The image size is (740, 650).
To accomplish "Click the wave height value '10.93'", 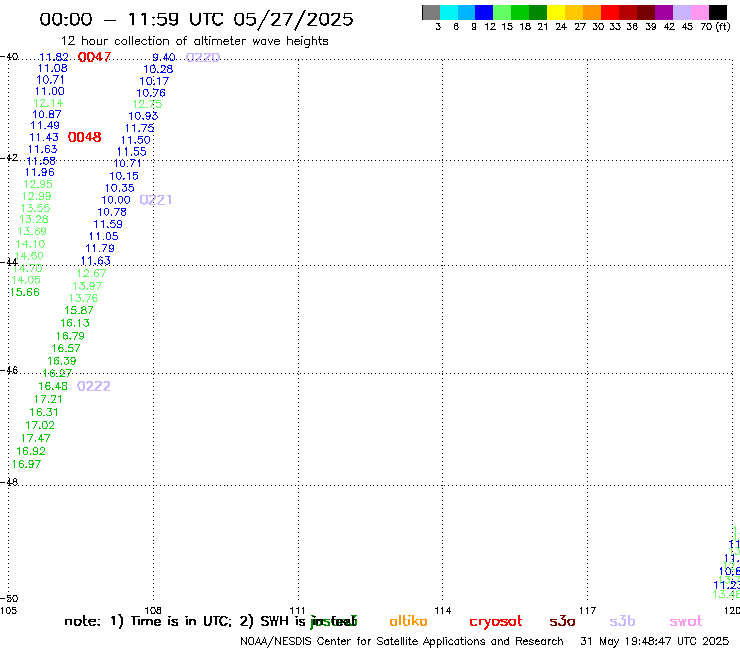I will click(143, 116).
